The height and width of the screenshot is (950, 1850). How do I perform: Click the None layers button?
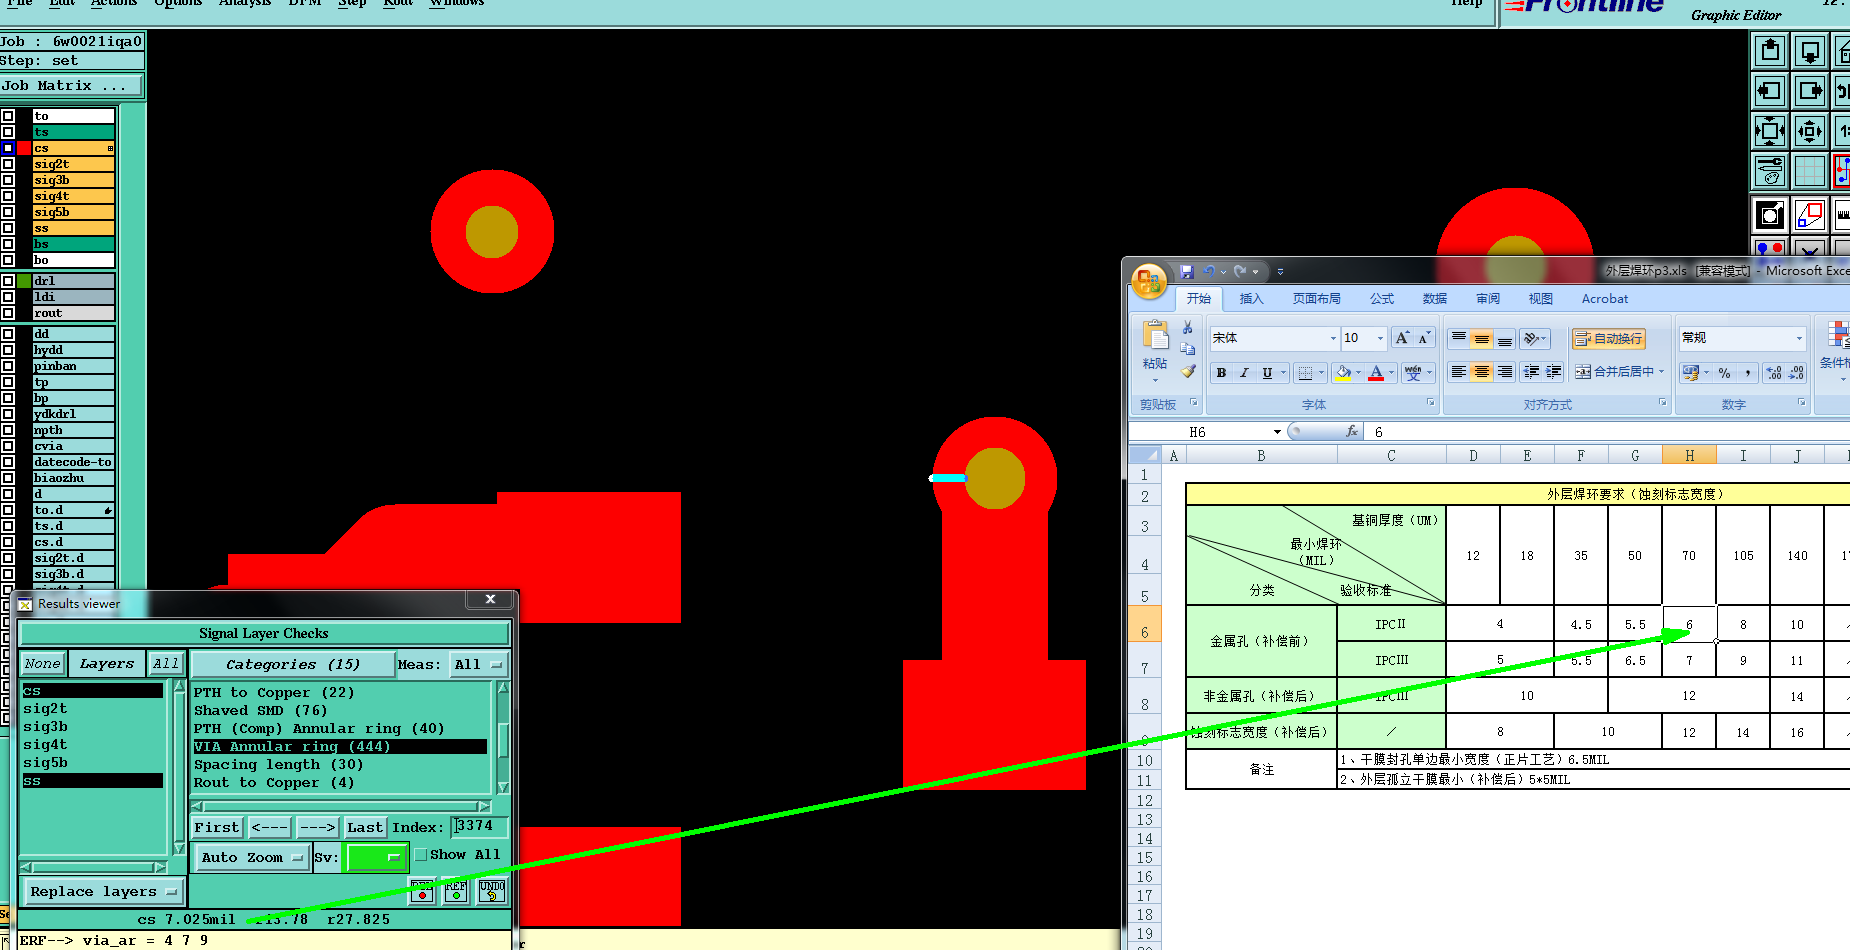point(43,663)
